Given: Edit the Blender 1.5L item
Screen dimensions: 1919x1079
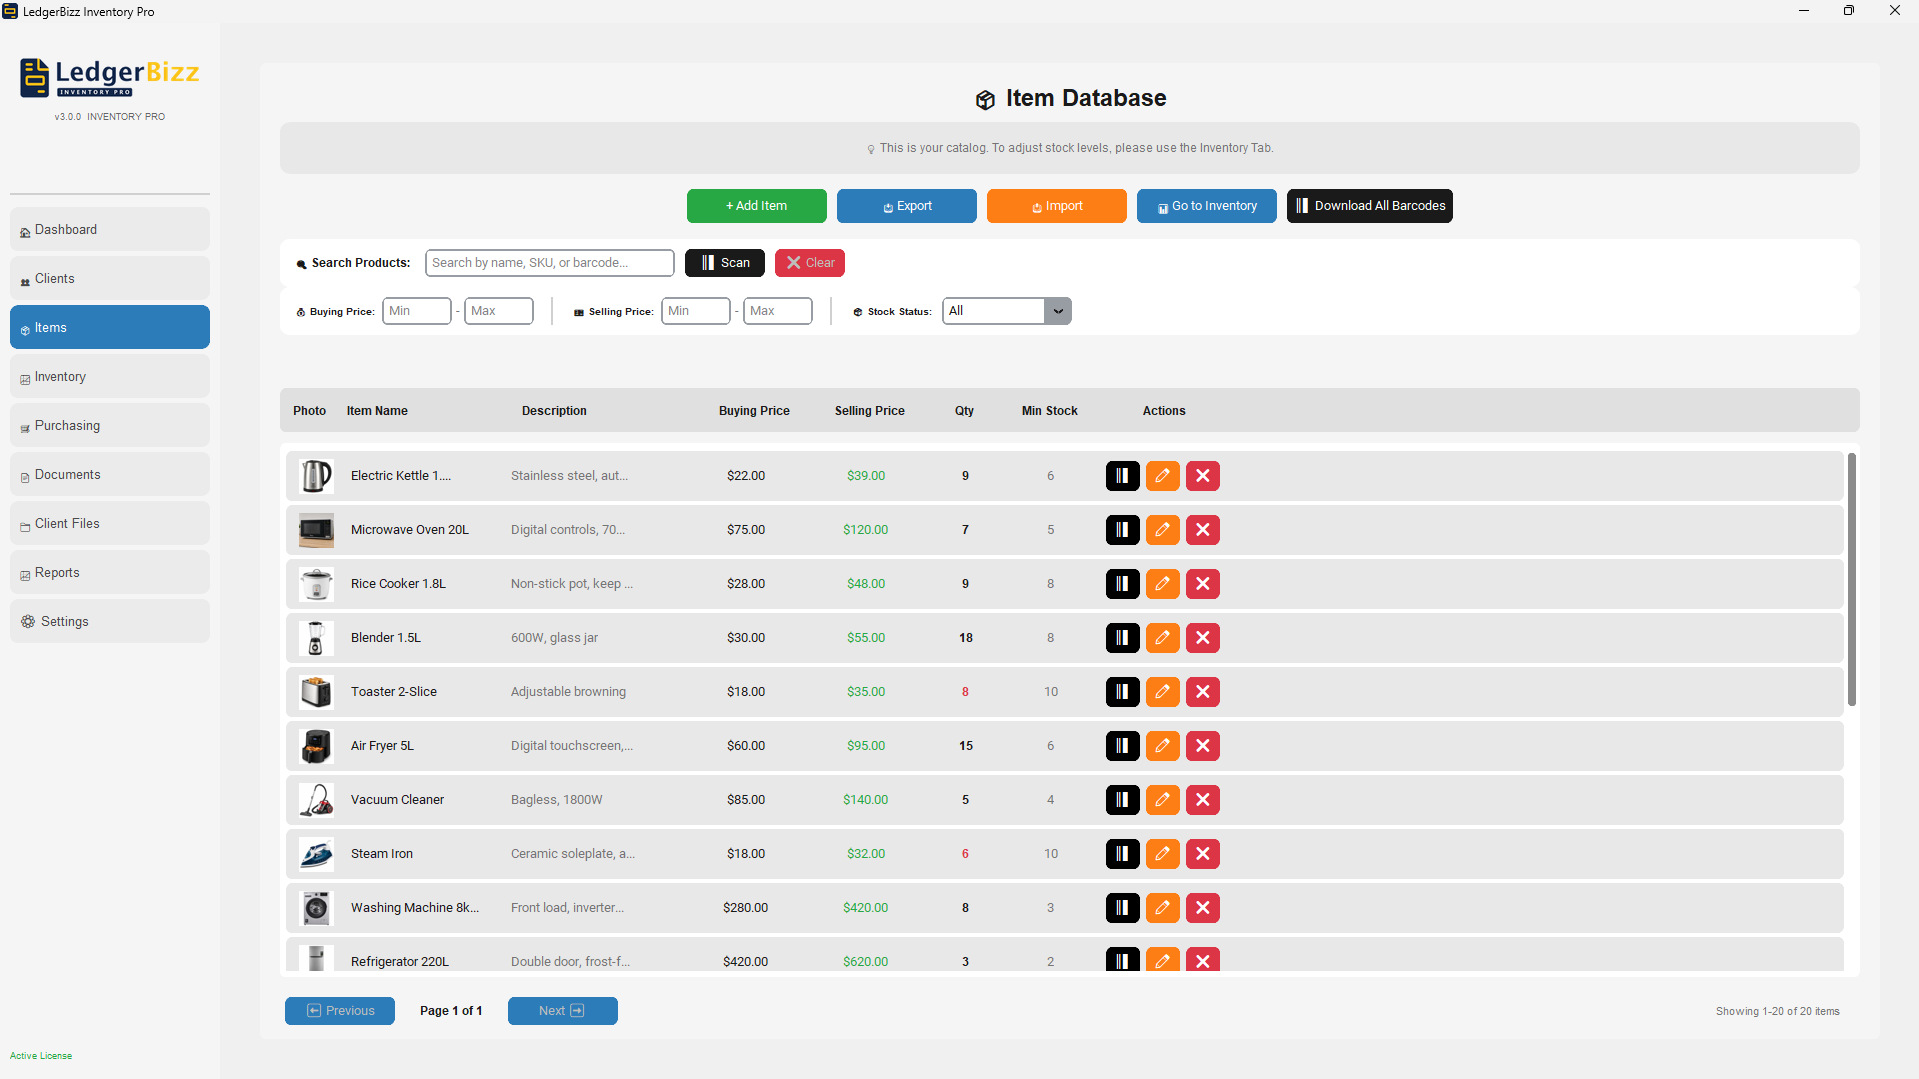Looking at the screenshot, I should tap(1162, 638).
